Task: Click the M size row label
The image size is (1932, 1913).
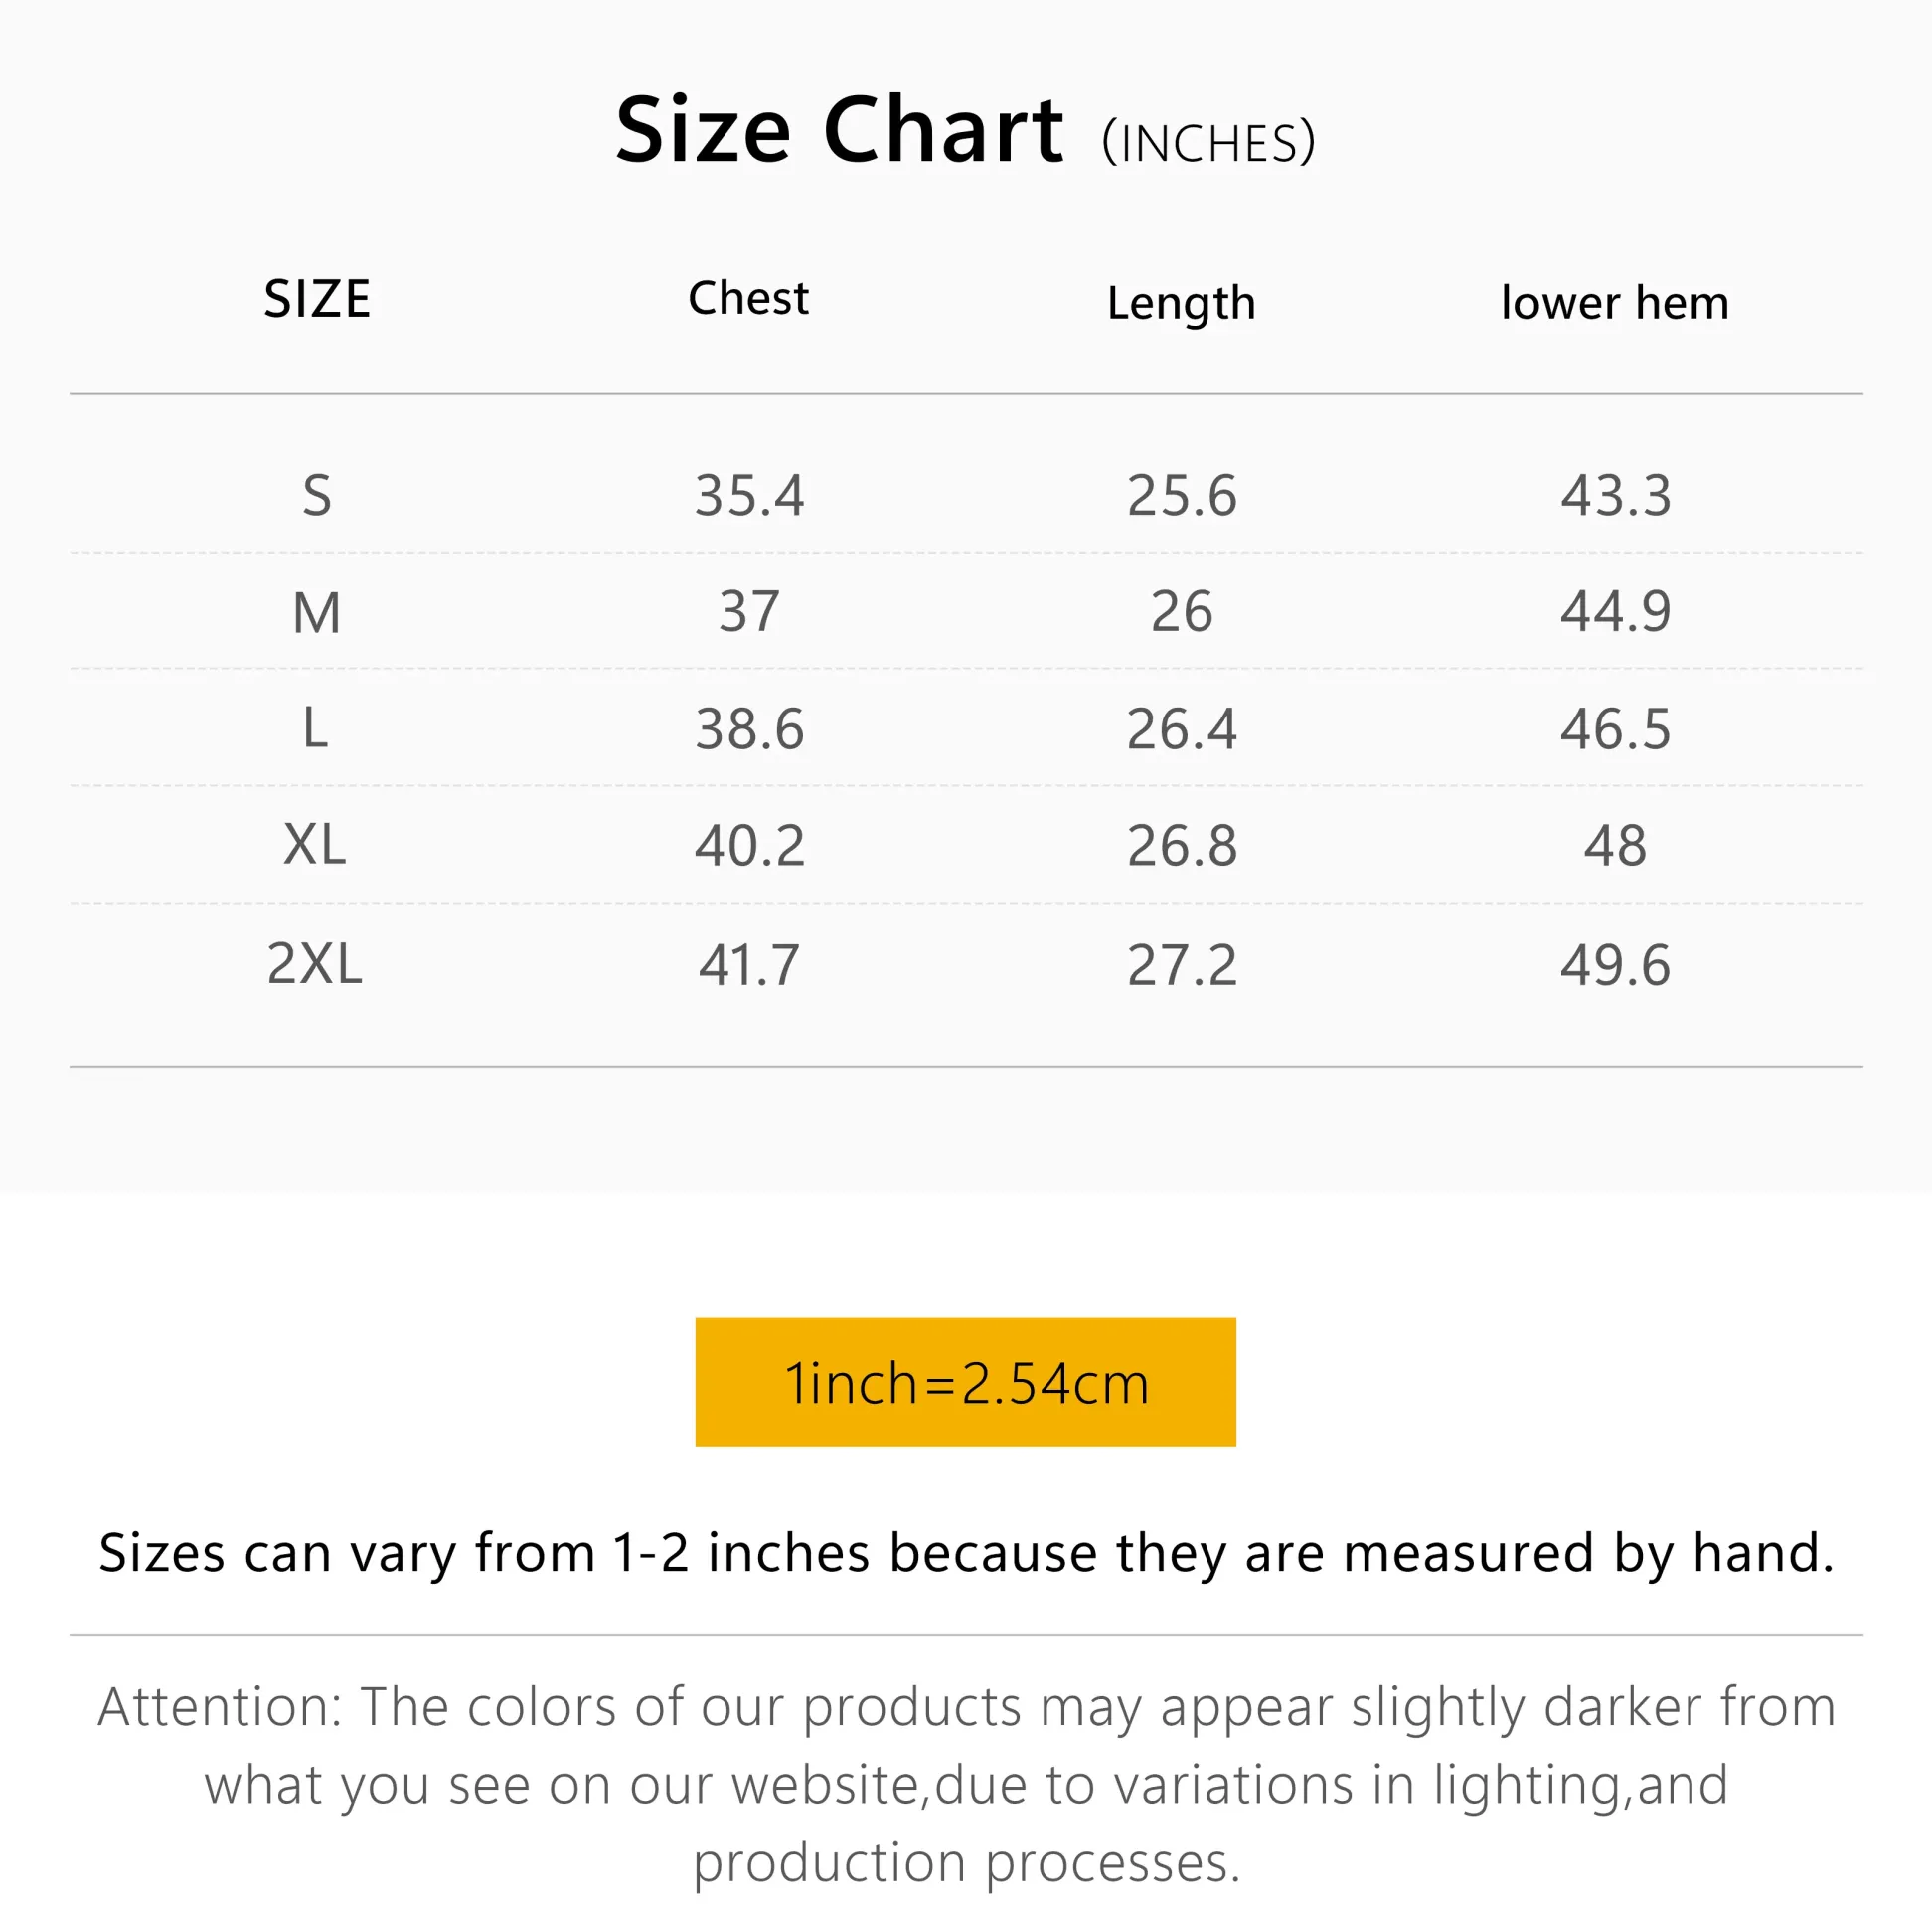Action: pos(317,612)
